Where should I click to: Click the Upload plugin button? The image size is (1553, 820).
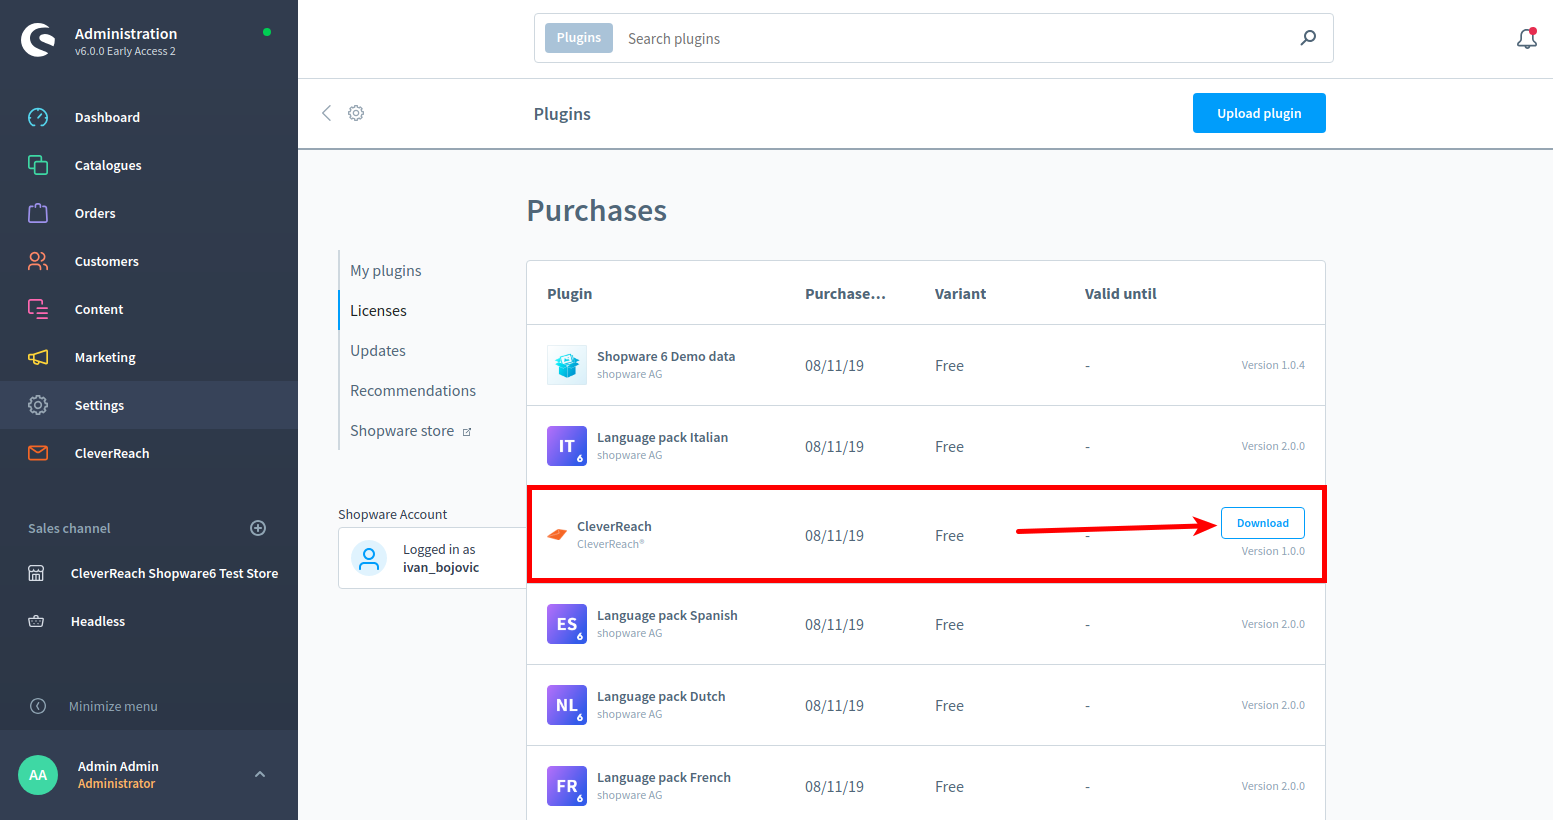[1259, 113]
